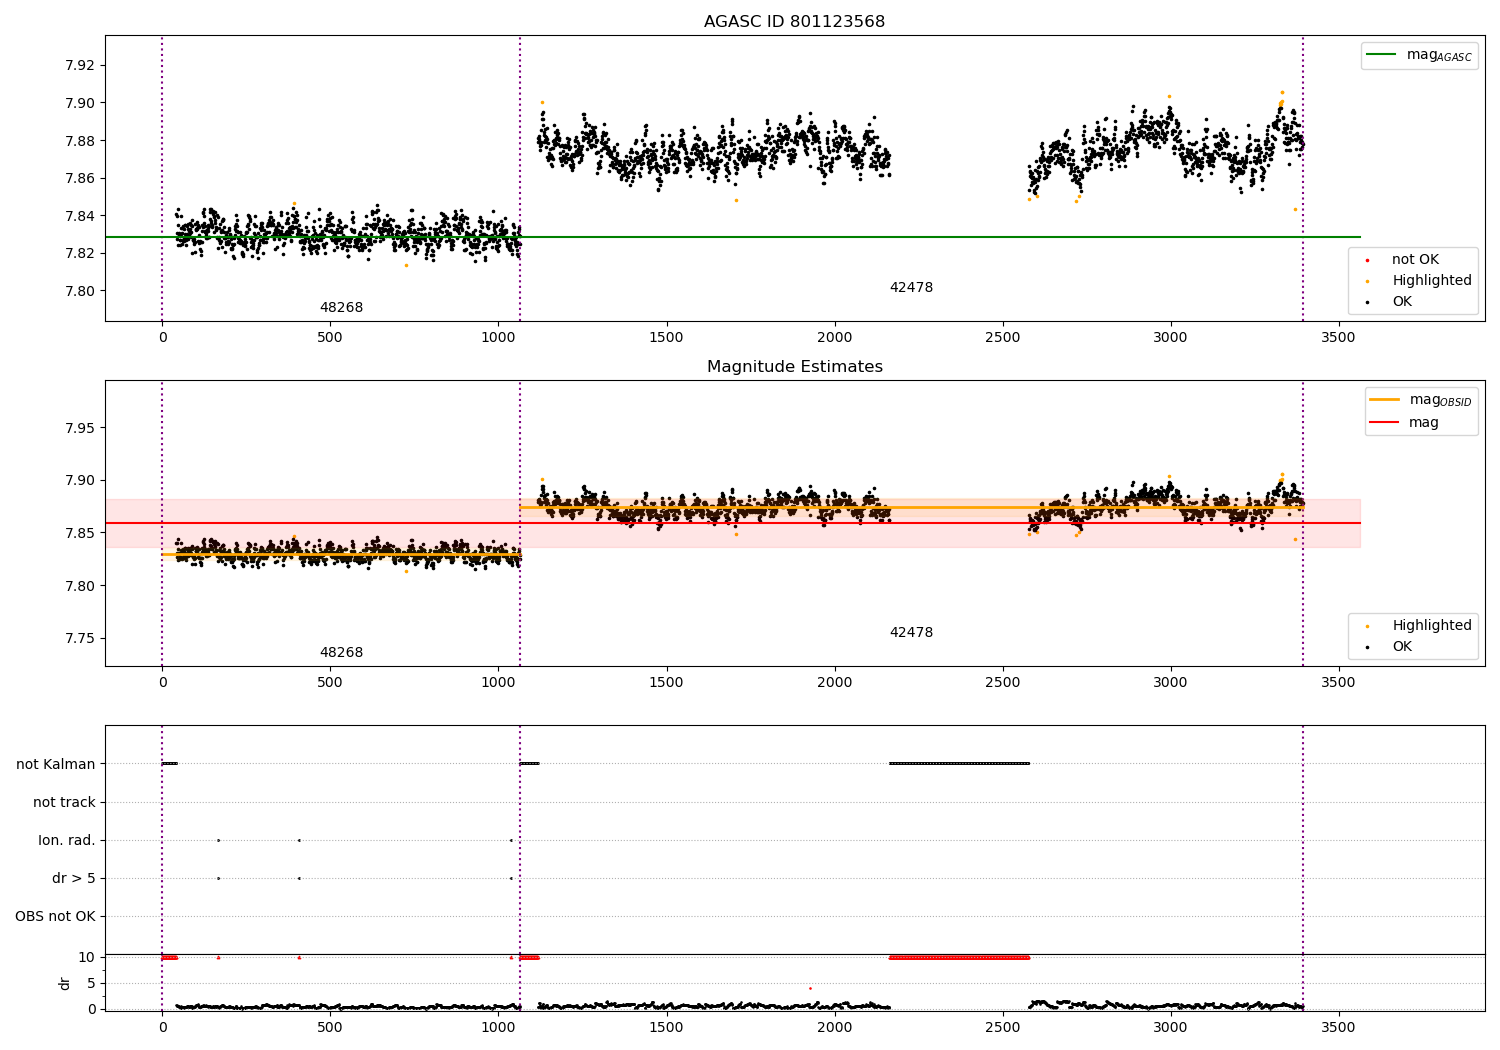Click the '42478' label in the Magnitude Estimates plot

911,633
